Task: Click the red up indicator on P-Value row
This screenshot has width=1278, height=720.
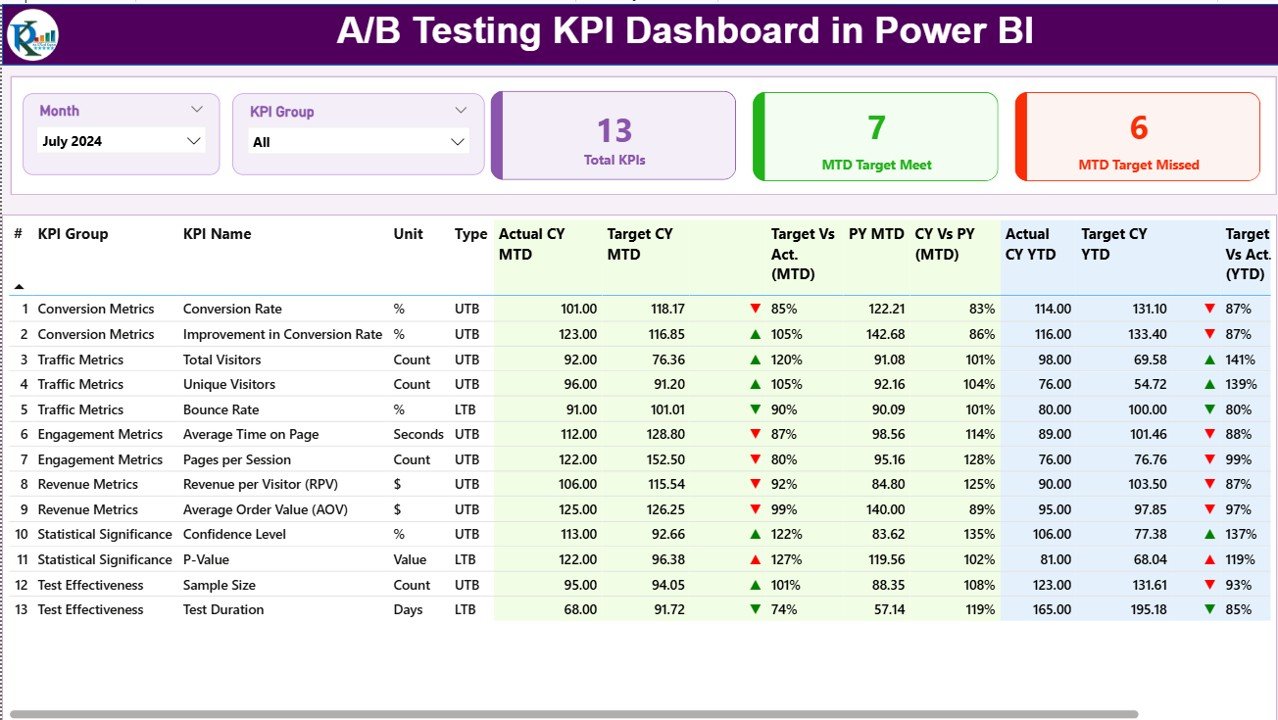Action: pyautogui.click(x=755, y=559)
